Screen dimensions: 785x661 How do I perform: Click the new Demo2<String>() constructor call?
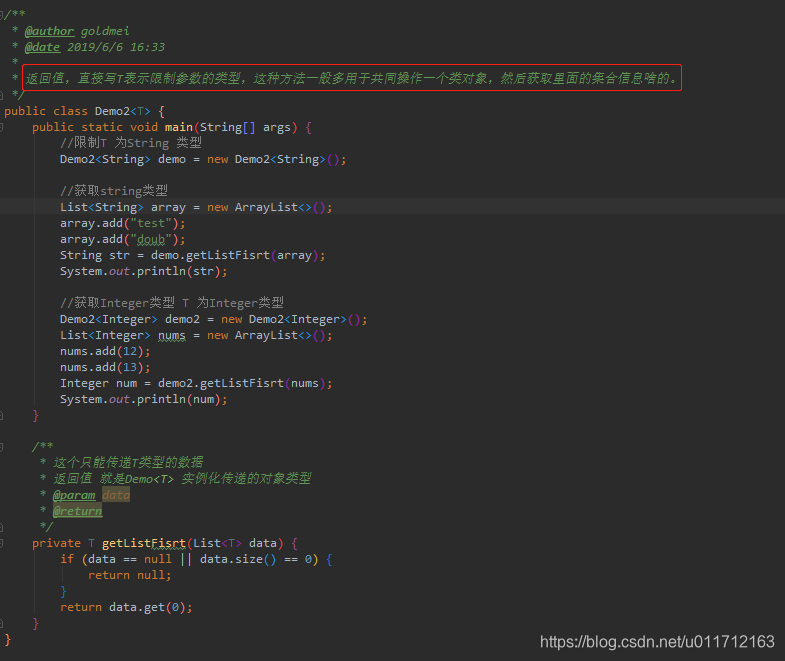tap(273, 159)
